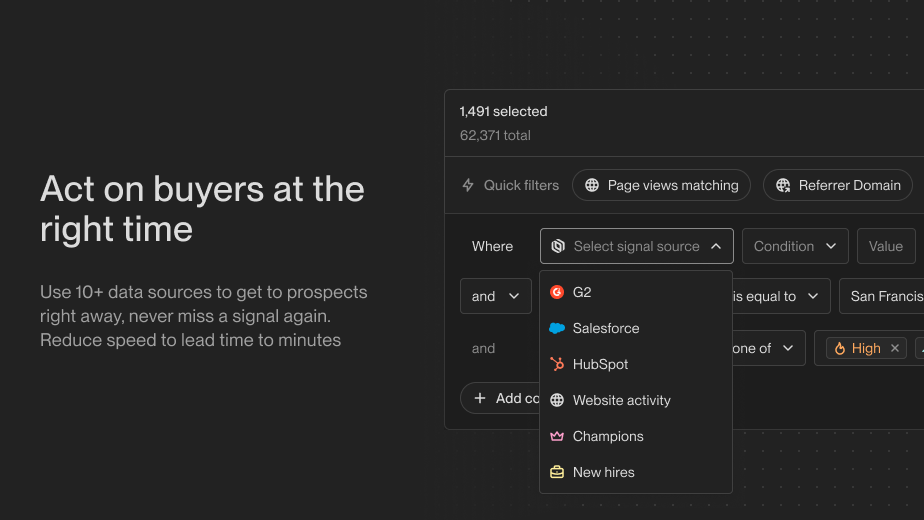Click the Add condition plus button

pyautogui.click(x=479, y=398)
